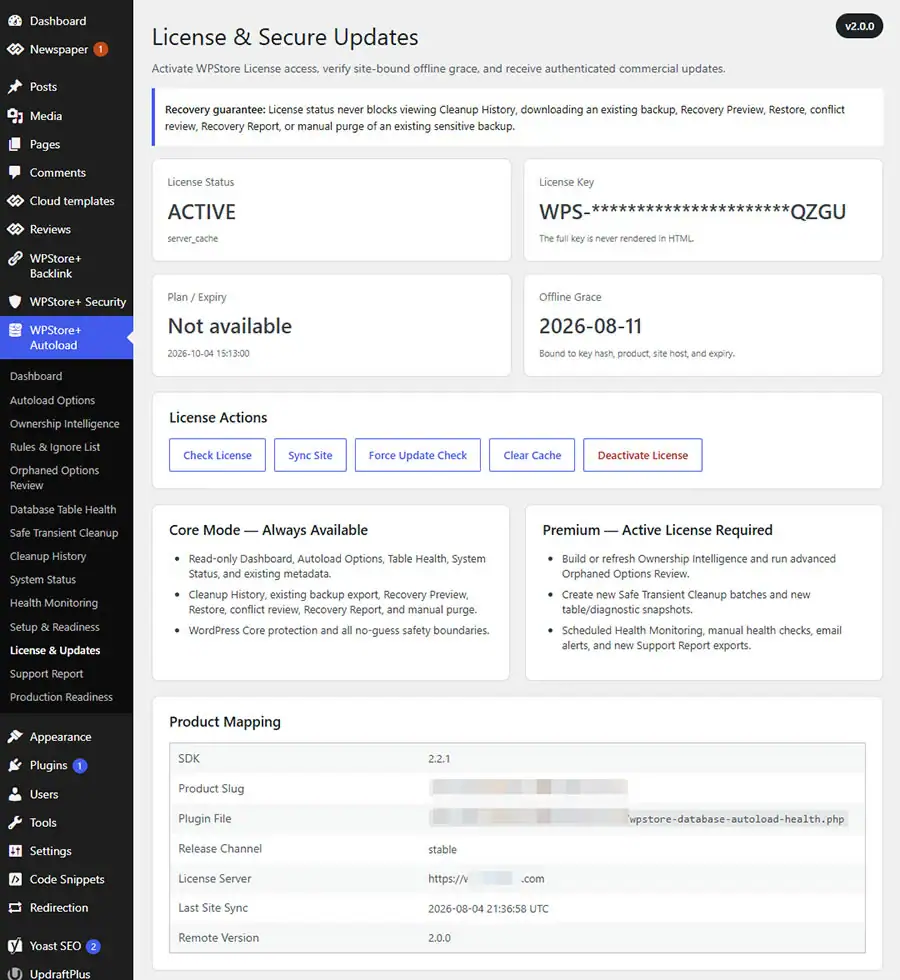Click the Tools wrench icon

point(15,822)
